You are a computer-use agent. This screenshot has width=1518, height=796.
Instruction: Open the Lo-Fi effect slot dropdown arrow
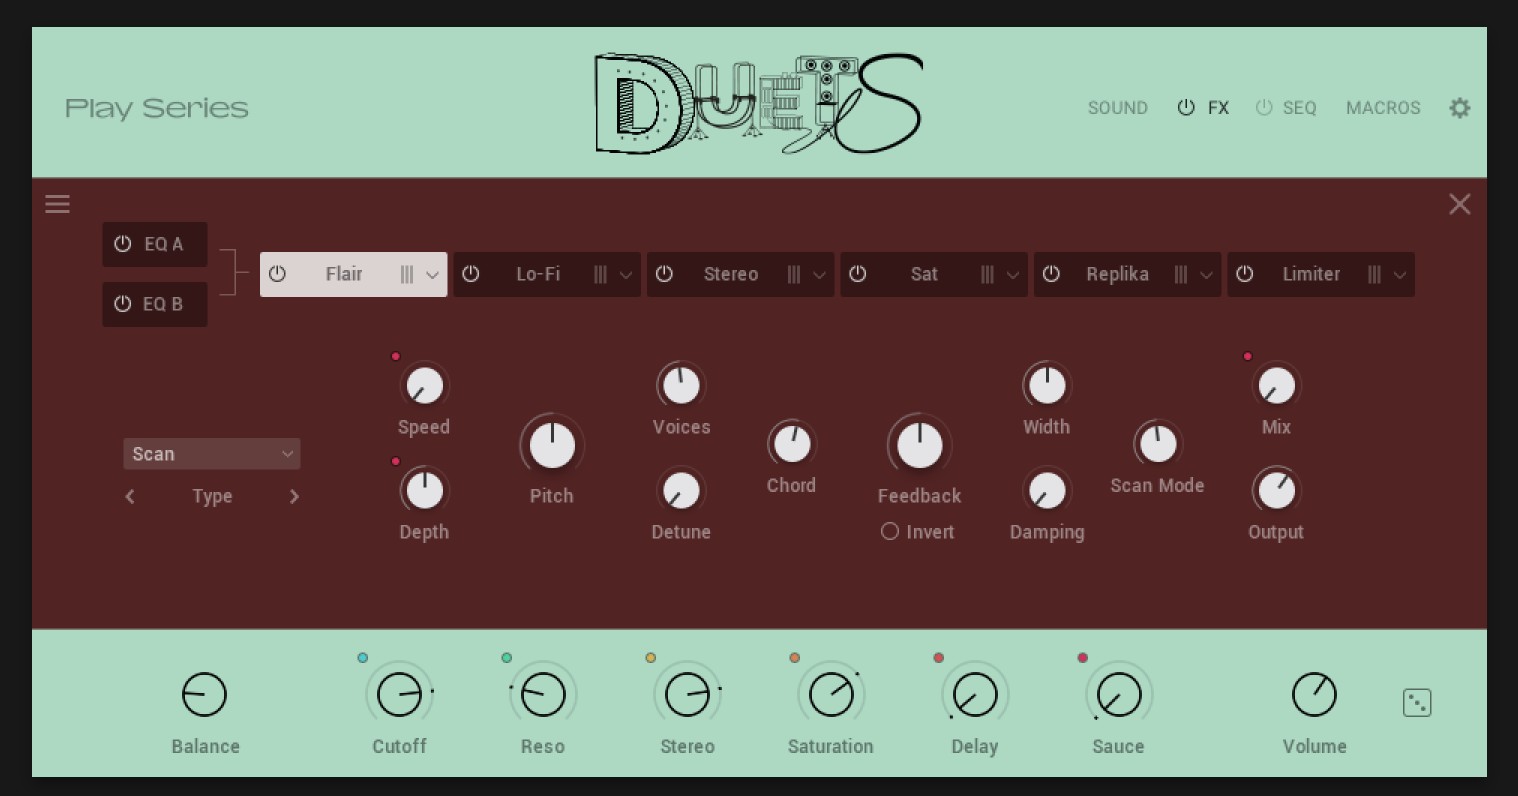click(x=626, y=275)
